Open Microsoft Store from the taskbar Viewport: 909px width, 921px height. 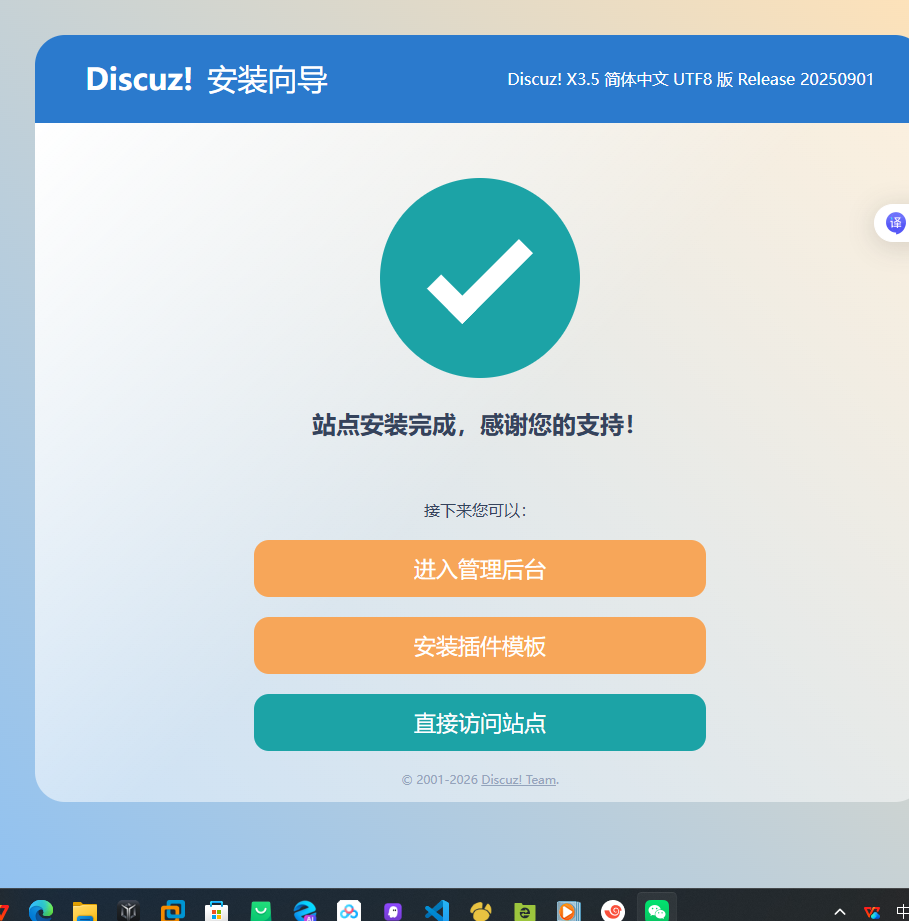217,911
